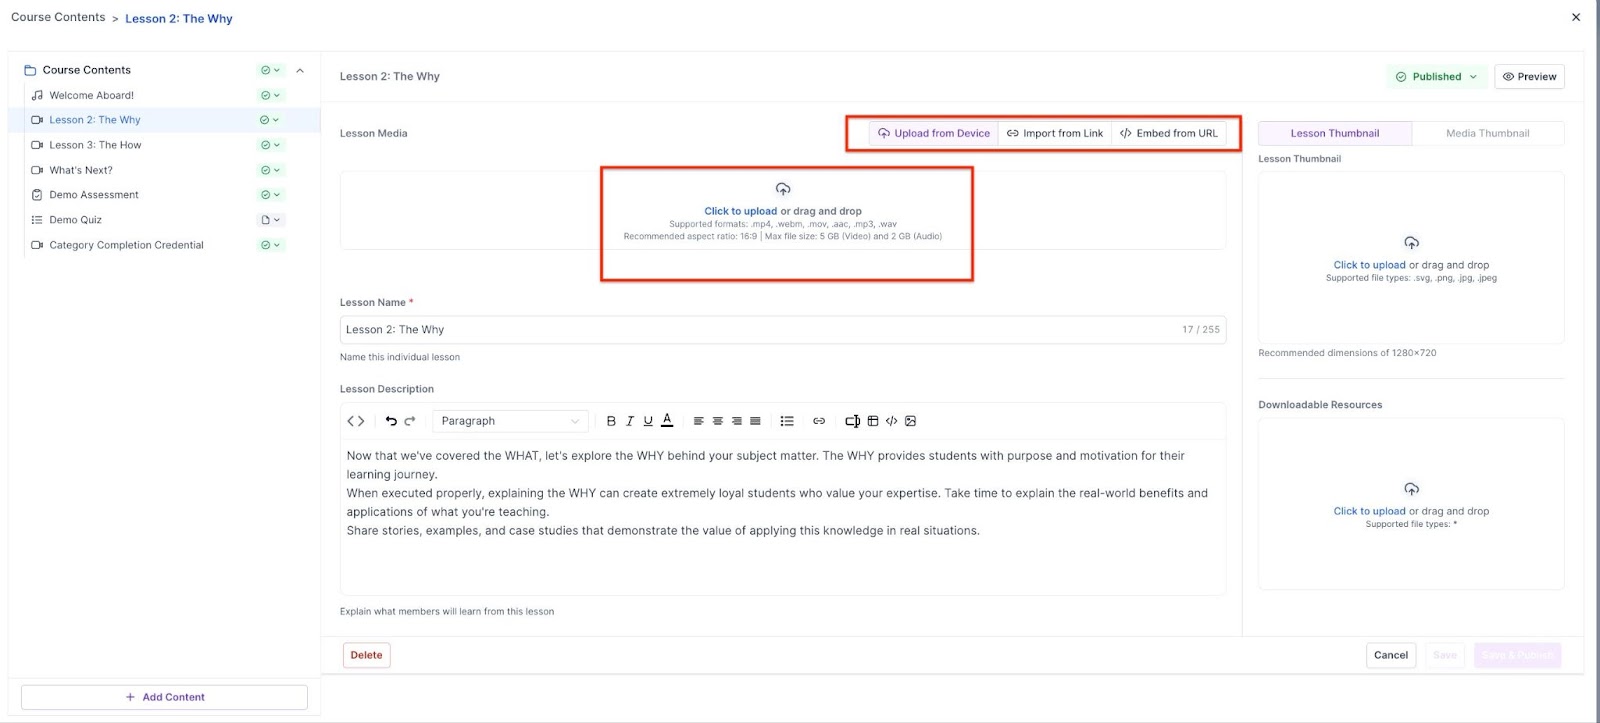Open status dropdown for Welcome Aboard!
Image resolution: width=1600 pixels, height=723 pixels.
pos(270,96)
